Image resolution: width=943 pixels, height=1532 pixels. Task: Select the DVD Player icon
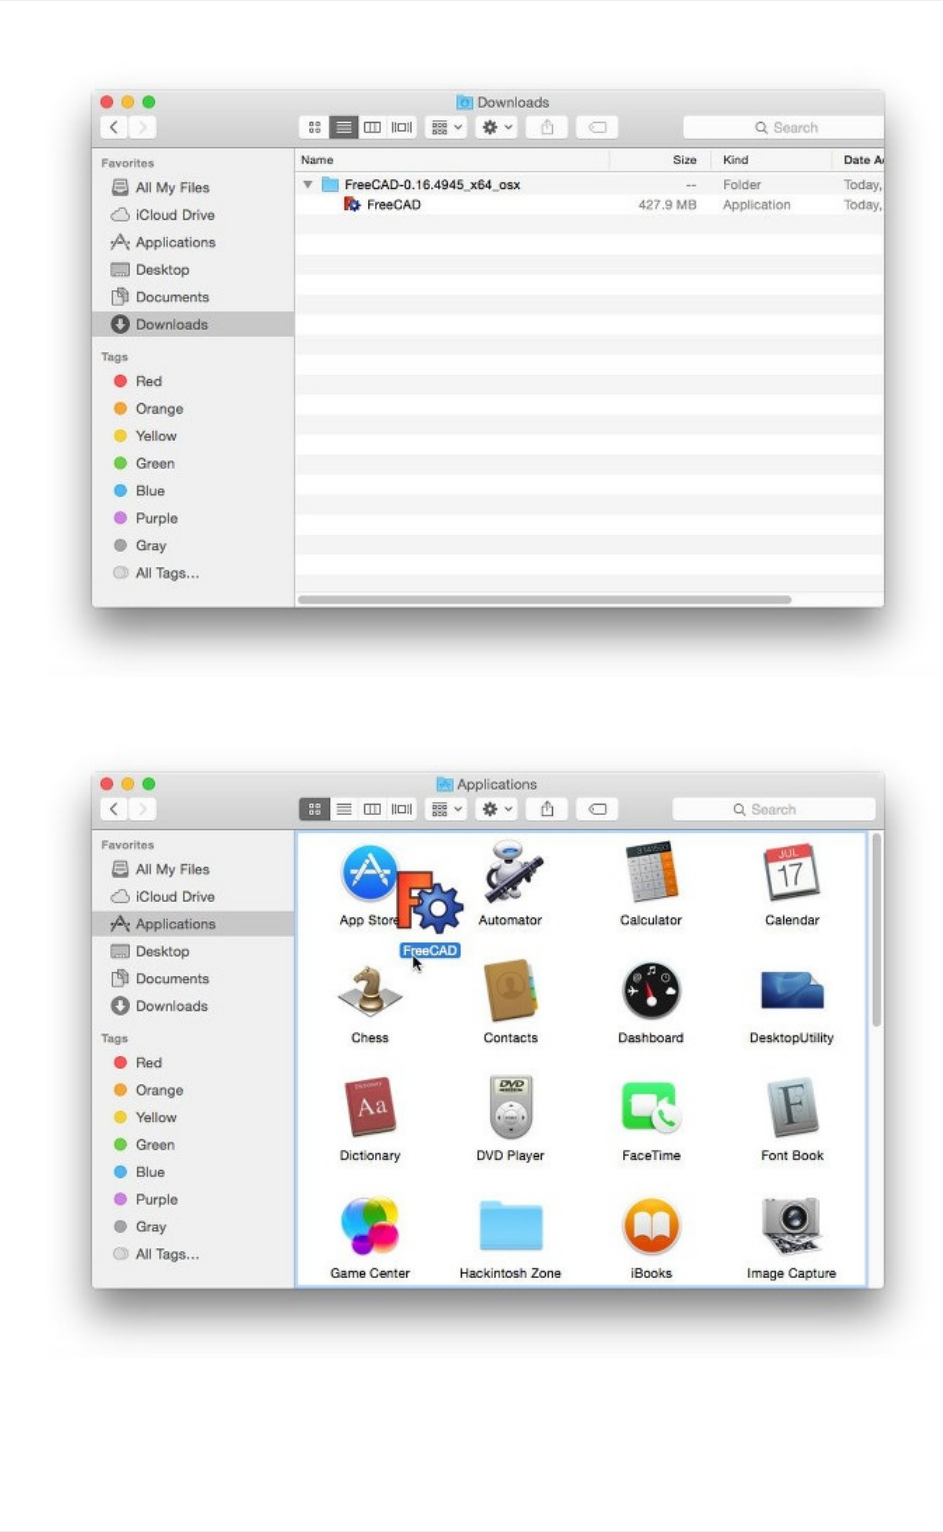click(x=511, y=1108)
